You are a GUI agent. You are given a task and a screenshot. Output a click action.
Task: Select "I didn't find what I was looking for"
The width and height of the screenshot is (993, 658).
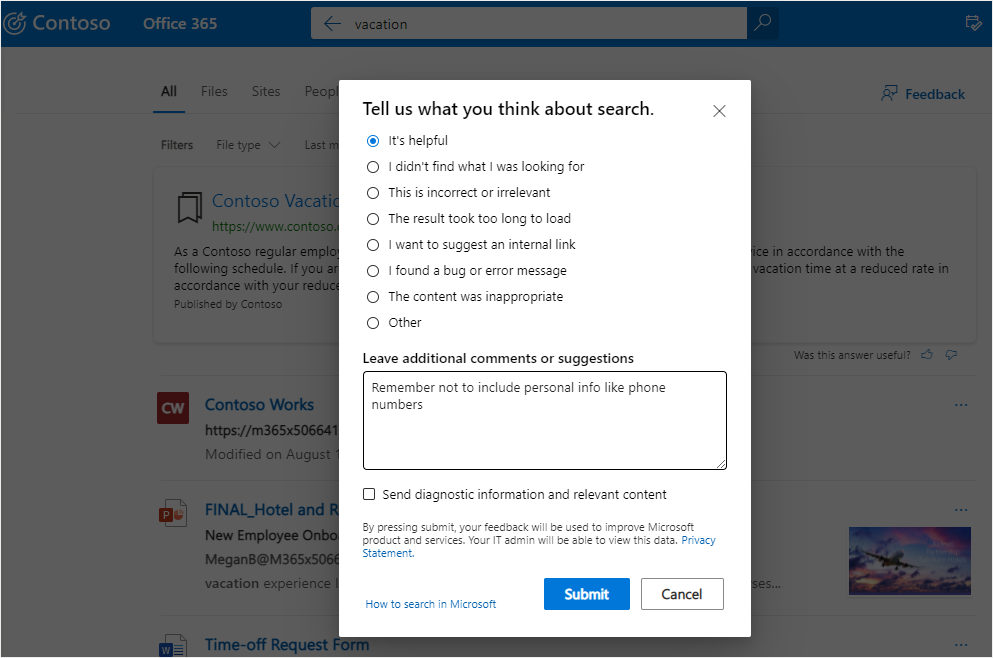(373, 167)
